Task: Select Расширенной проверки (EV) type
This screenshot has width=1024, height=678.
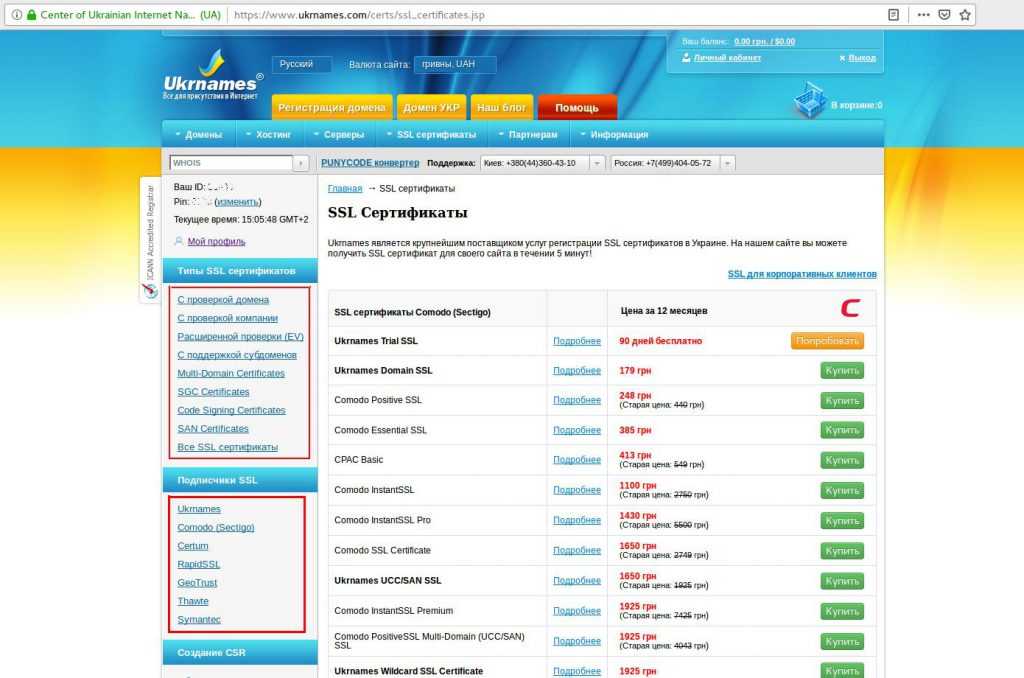Action: (x=240, y=336)
